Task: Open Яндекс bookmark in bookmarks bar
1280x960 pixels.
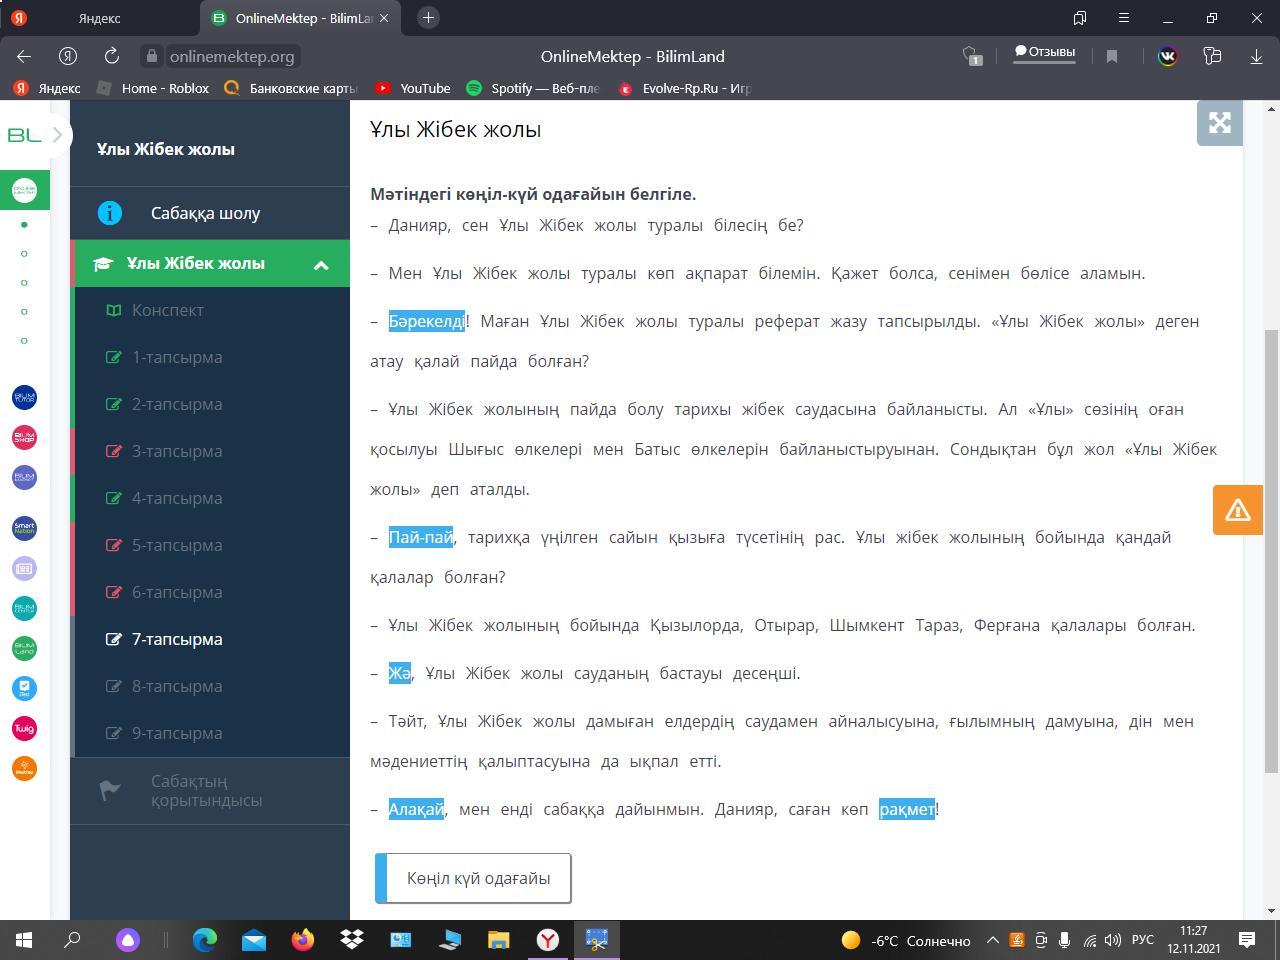Action: tap(48, 88)
